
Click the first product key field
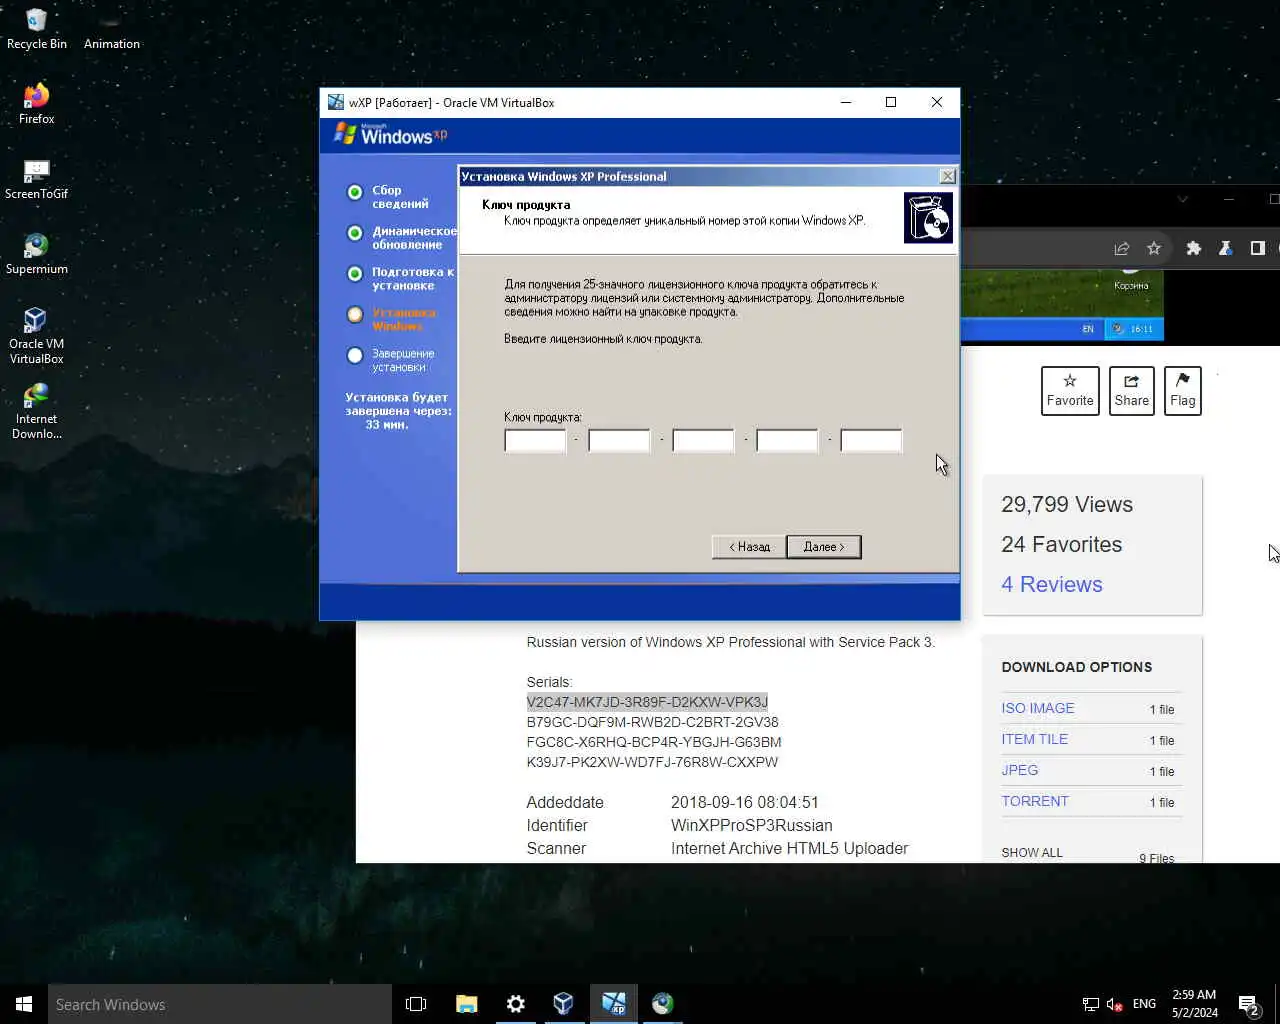(535, 441)
